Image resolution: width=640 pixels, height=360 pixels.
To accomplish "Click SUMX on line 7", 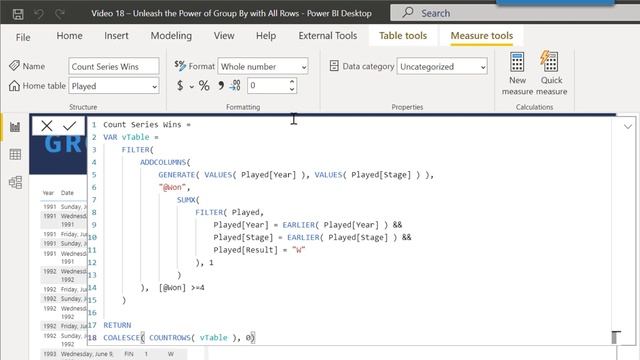I will click(x=186, y=200).
